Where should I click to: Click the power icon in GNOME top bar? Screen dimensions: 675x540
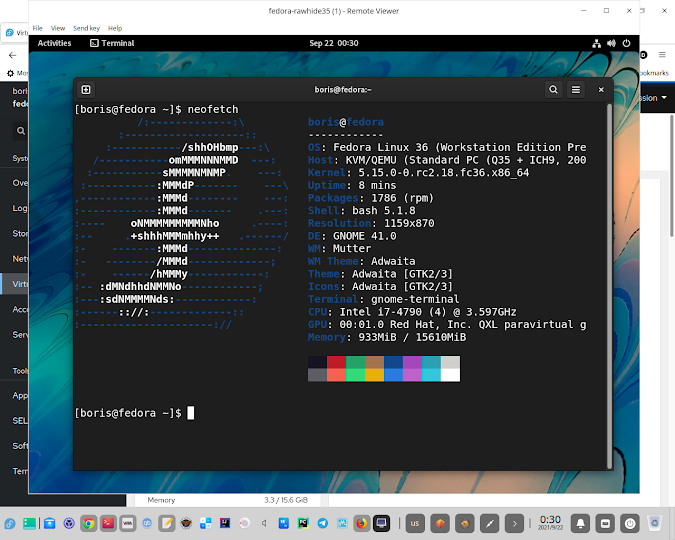coord(627,43)
